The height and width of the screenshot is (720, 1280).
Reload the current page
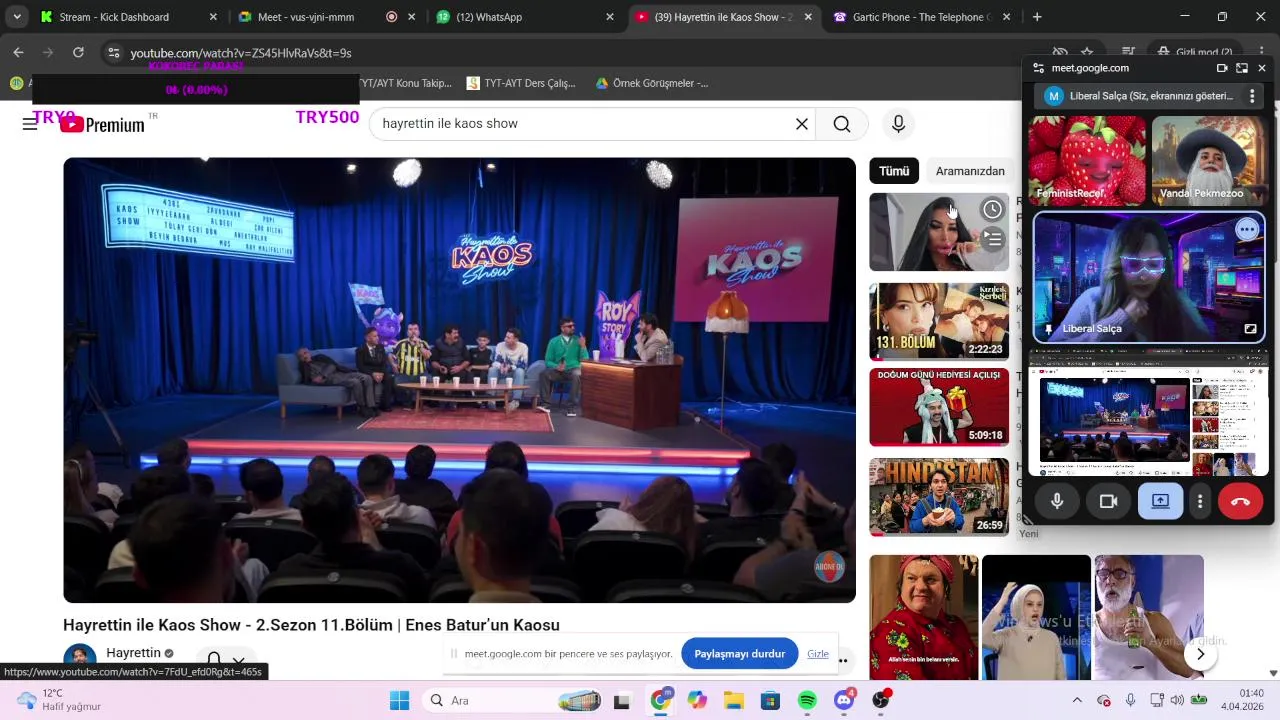pyautogui.click(x=78, y=53)
